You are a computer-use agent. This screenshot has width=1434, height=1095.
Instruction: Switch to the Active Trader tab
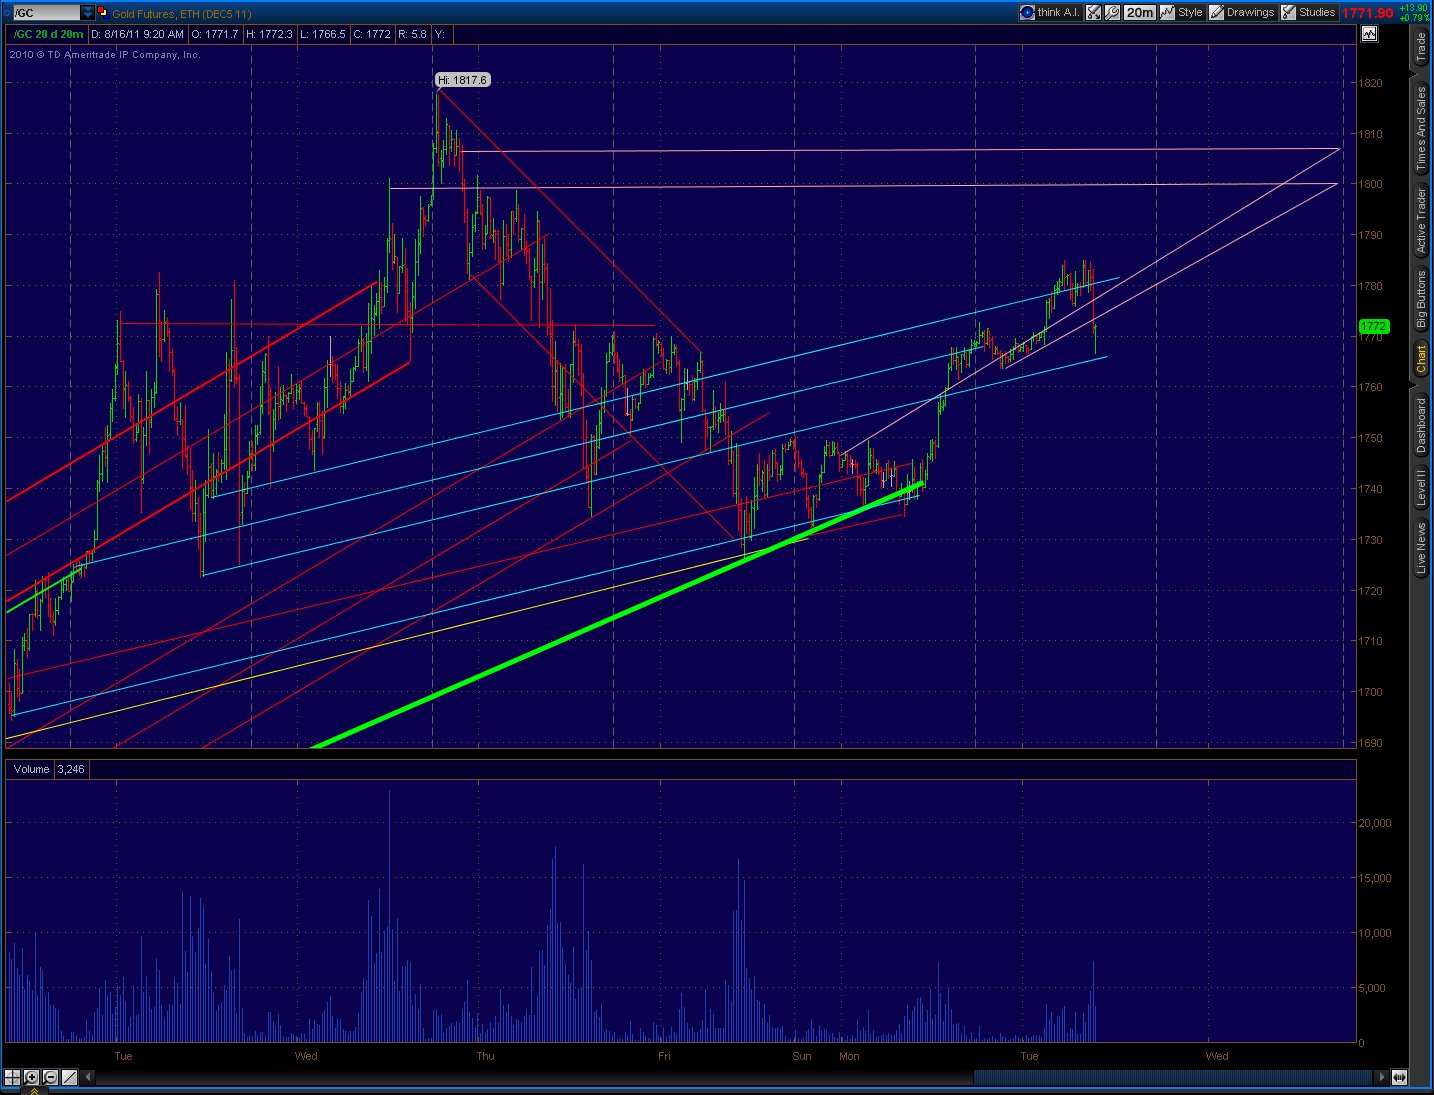[x=1421, y=220]
